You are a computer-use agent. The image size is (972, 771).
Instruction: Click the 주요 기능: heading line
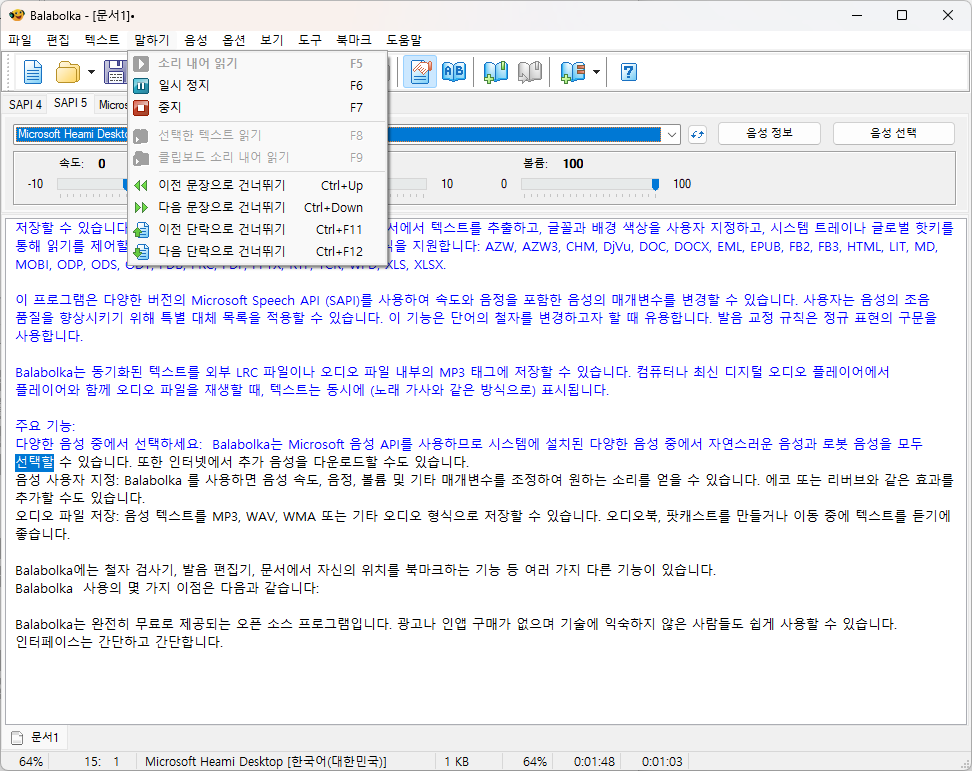(45, 426)
